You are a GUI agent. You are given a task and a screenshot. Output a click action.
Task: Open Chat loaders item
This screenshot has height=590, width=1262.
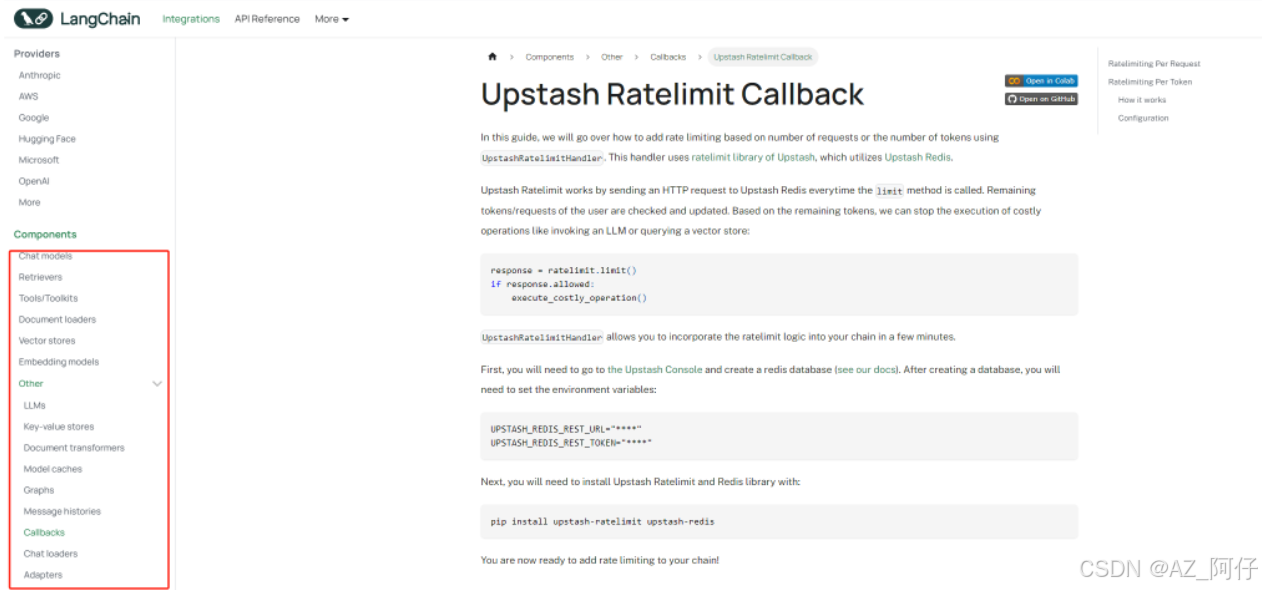[50, 553]
